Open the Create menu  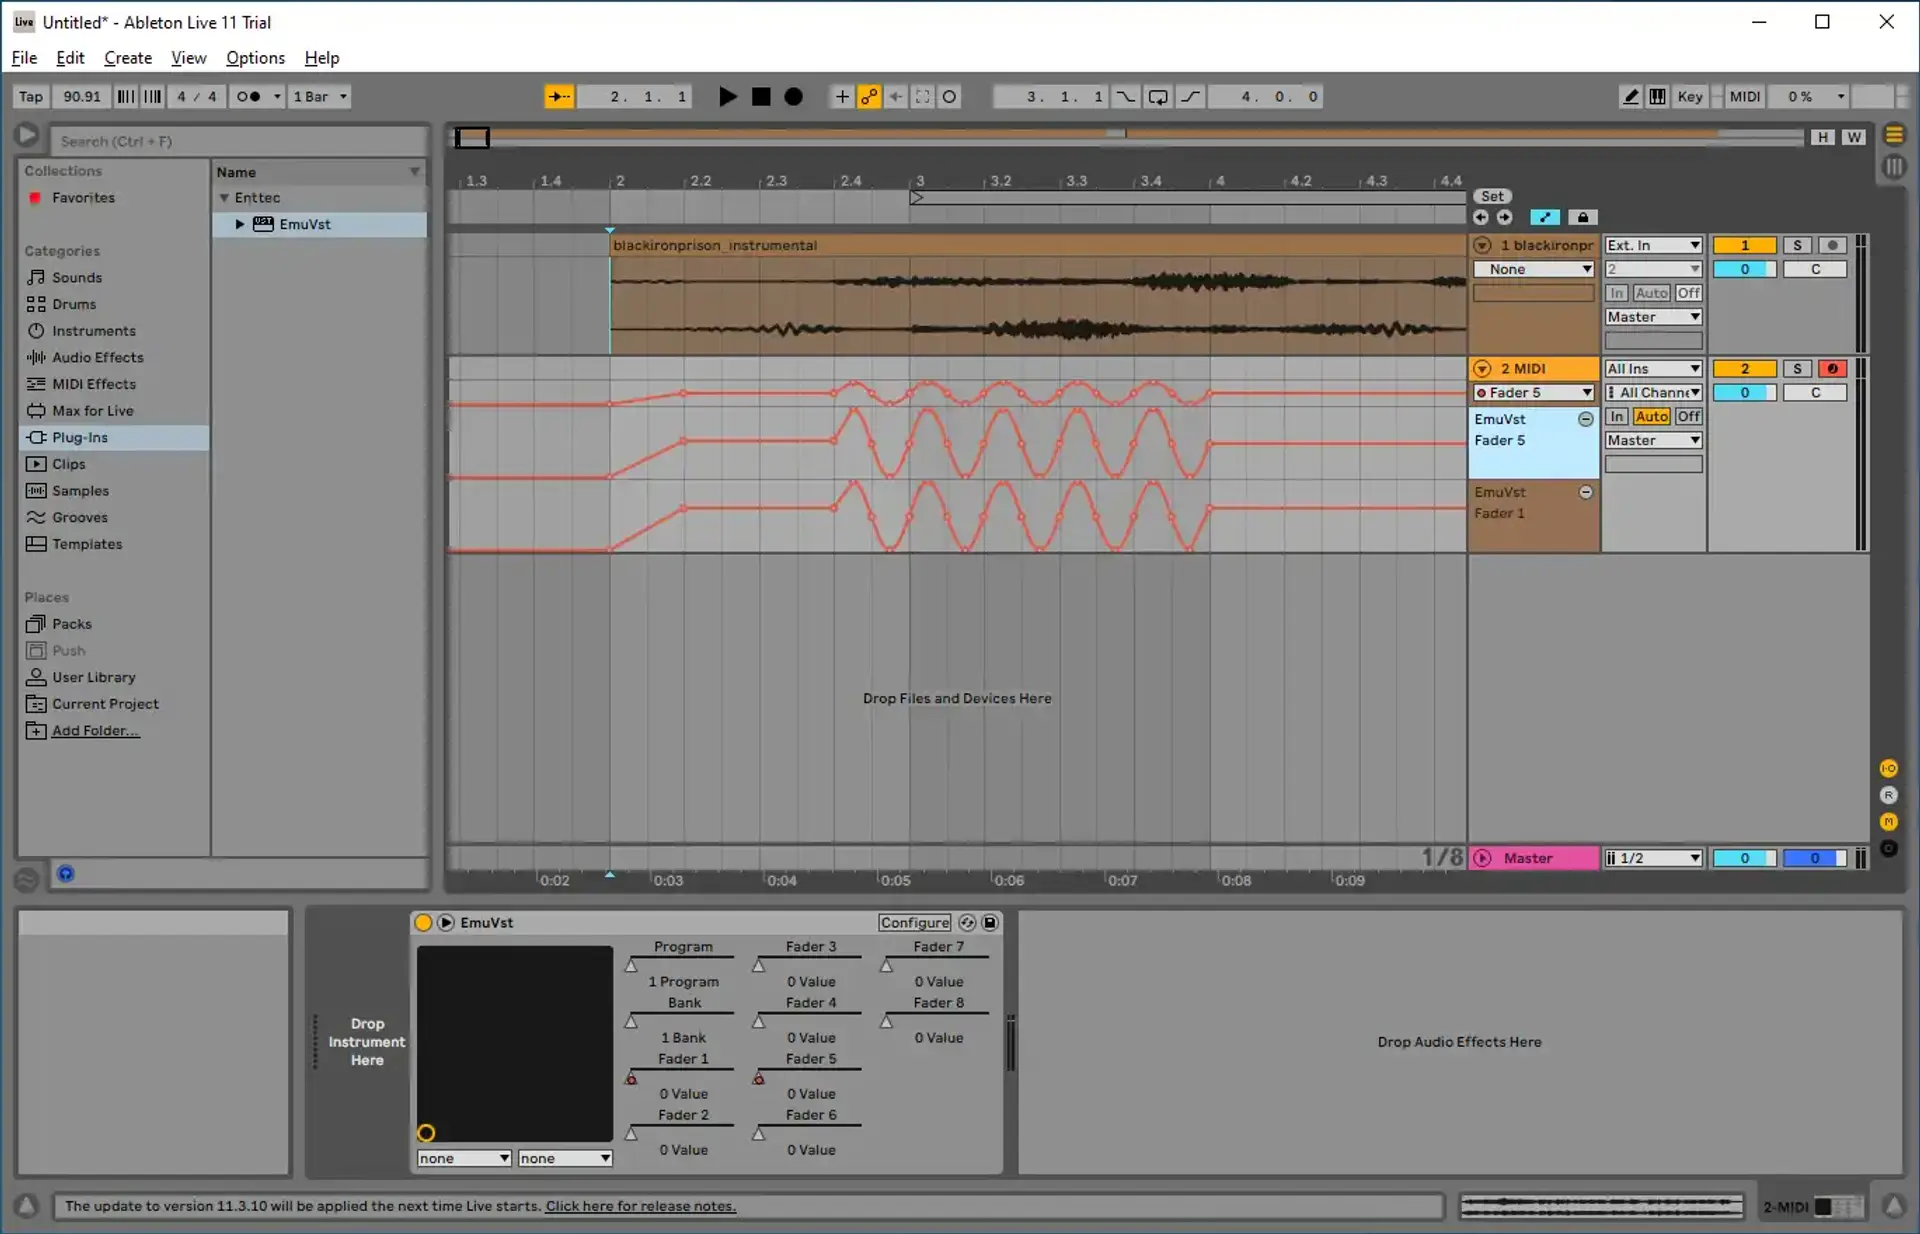[x=128, y=58]
